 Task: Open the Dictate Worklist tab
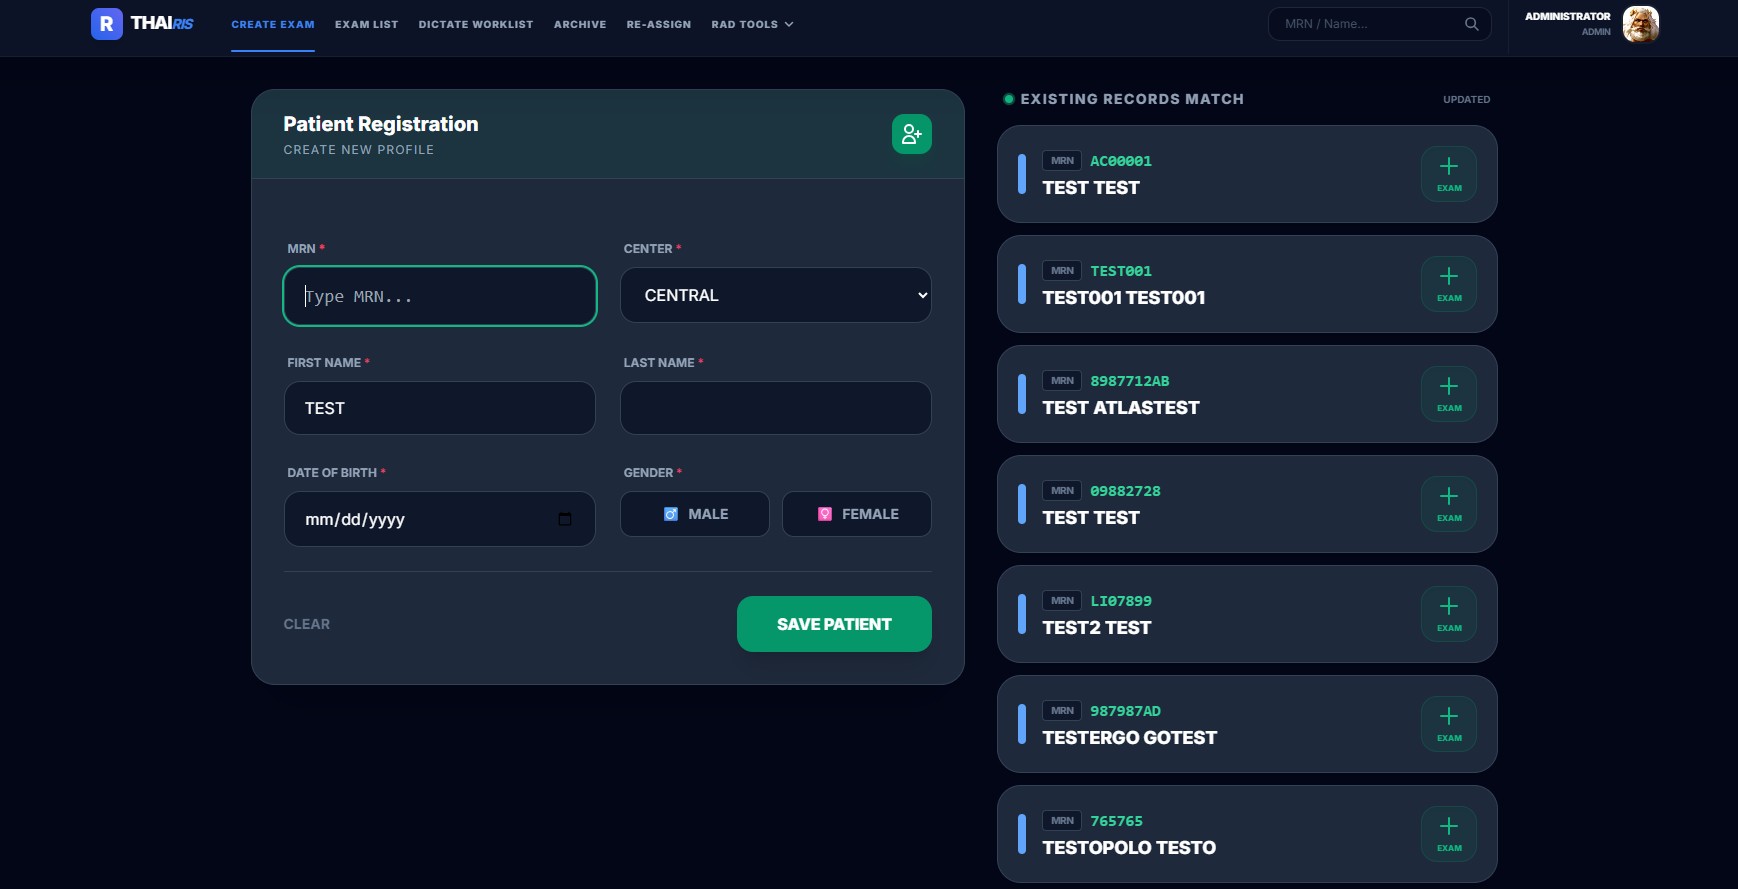(475, 24)
